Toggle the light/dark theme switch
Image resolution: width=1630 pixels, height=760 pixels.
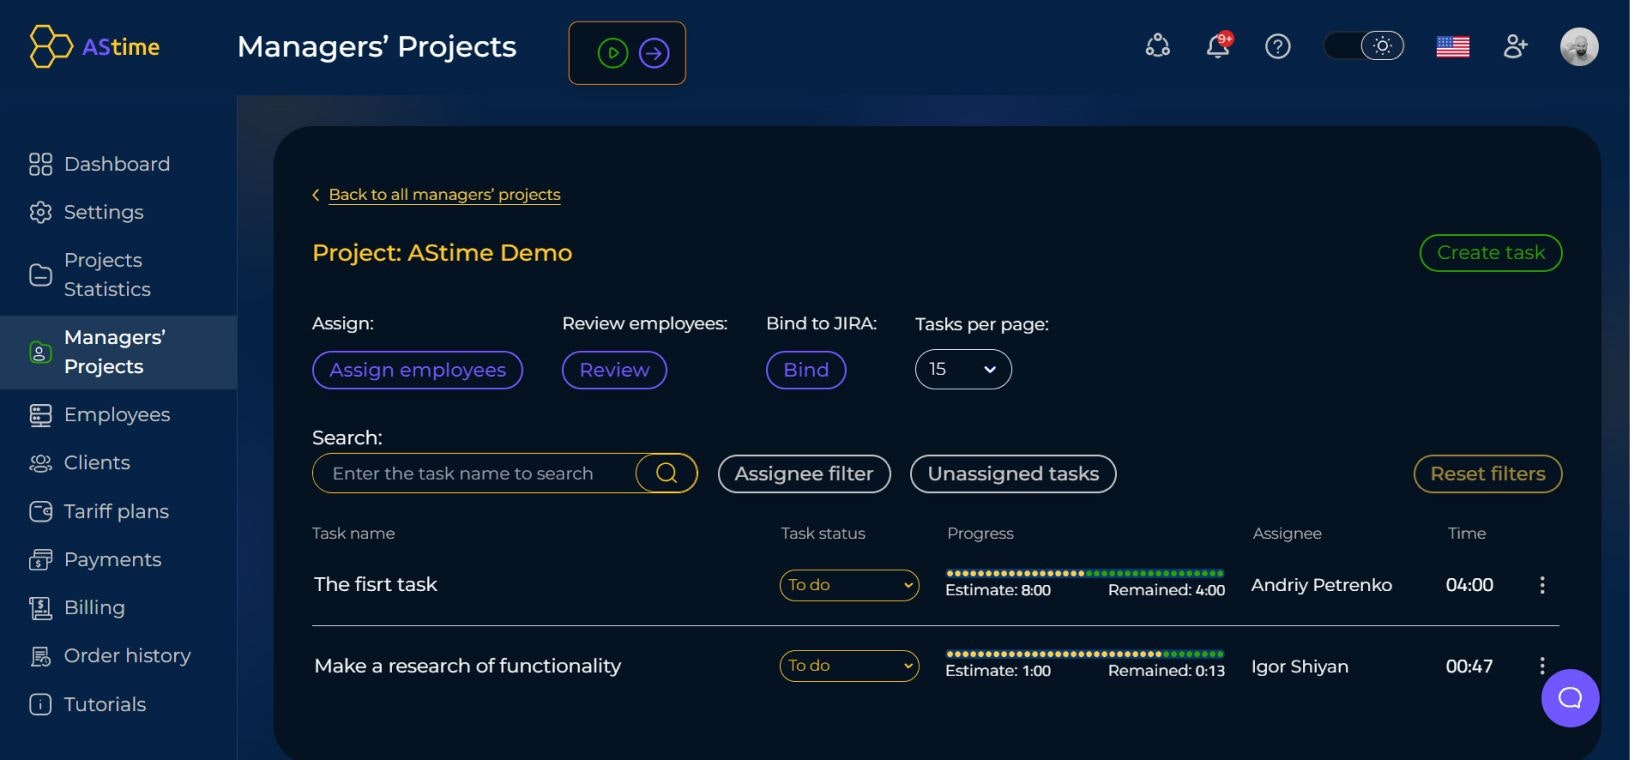tap(1364, 46)
